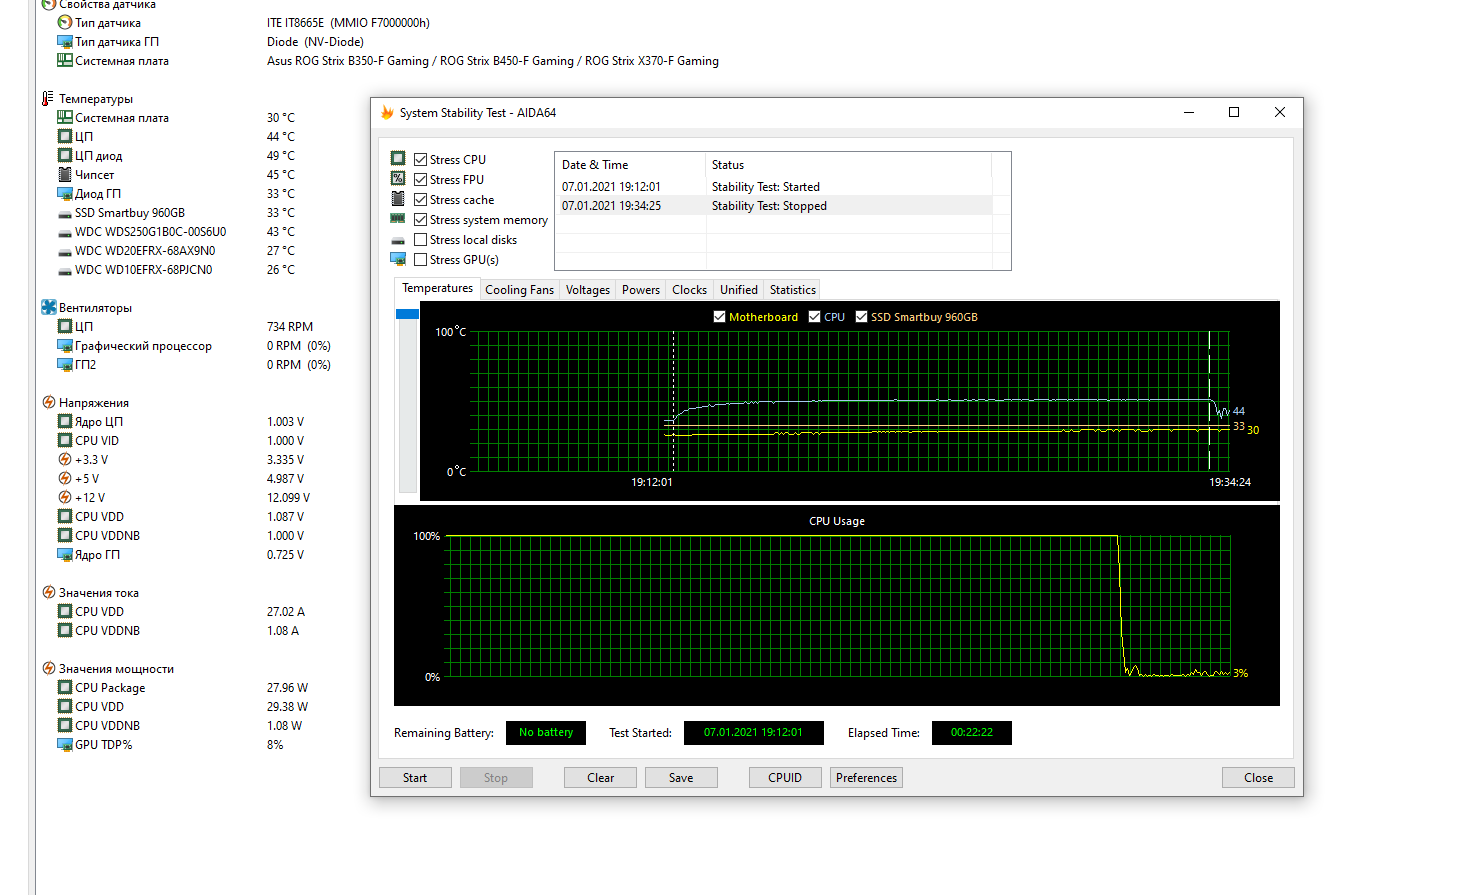This screenshot has width=1470, height=895.
Task: Click the drive icon for WDC WD20EFRX-68AX9N0
Action: pyautogui.click(x=65, y=251)
